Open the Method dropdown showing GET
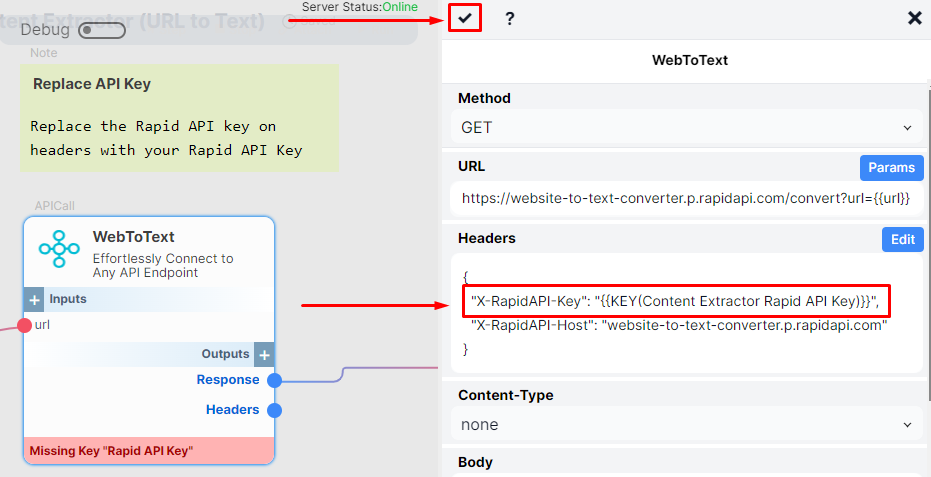This screenshot has height=477, width=931. [686, 127]
